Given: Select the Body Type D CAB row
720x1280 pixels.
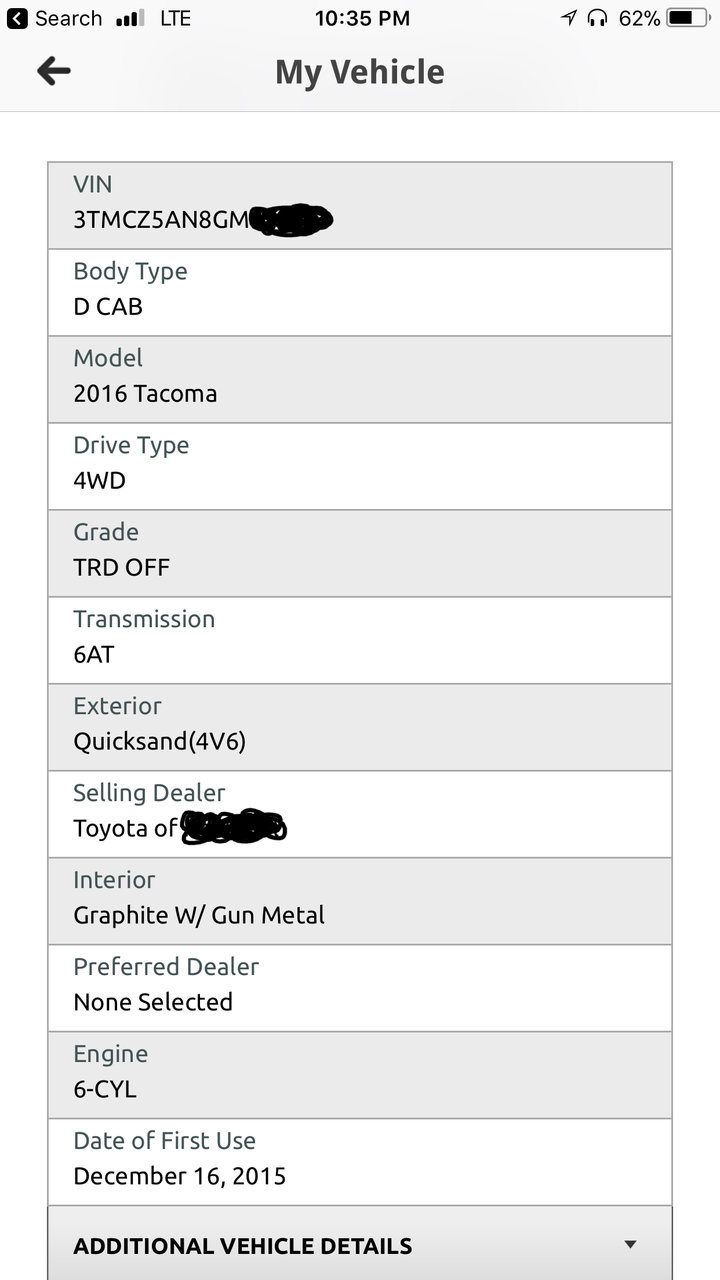Looking at the screenshot, I should tap(360, 292).
